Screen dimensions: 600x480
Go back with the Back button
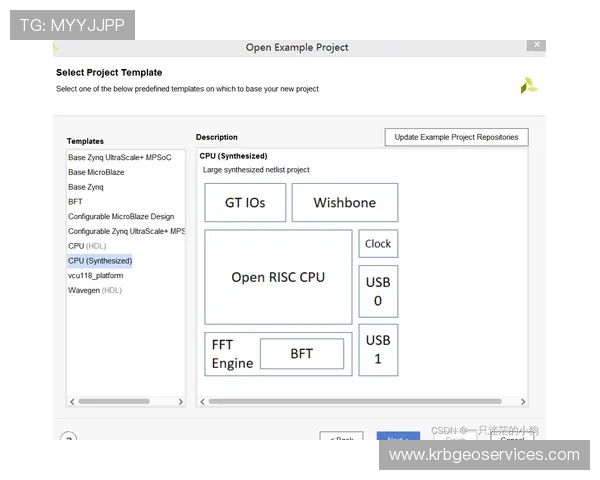click(x=341, y=439)
